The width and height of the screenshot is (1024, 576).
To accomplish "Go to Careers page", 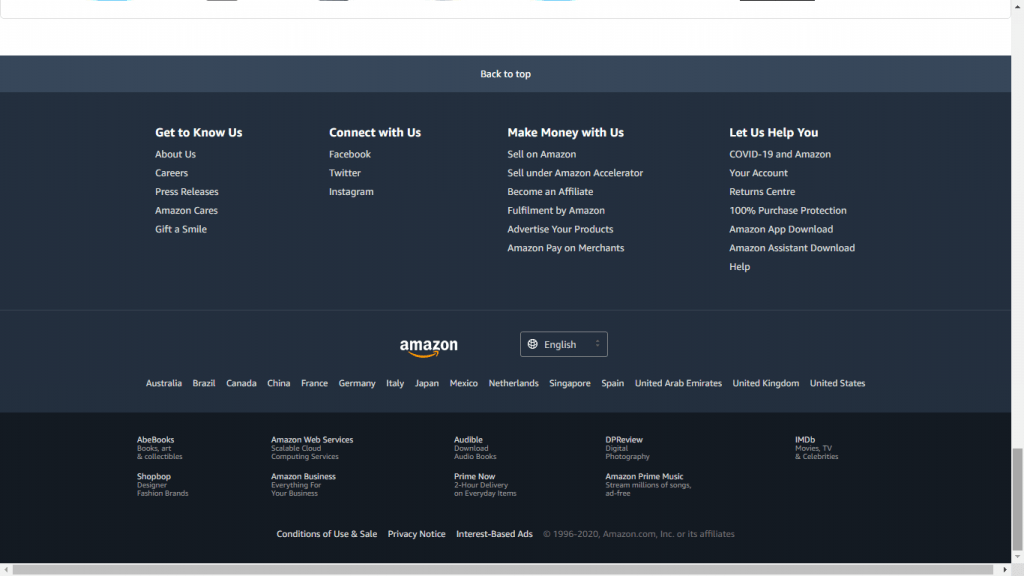I will pyautogui.click(x=171, y=173).
